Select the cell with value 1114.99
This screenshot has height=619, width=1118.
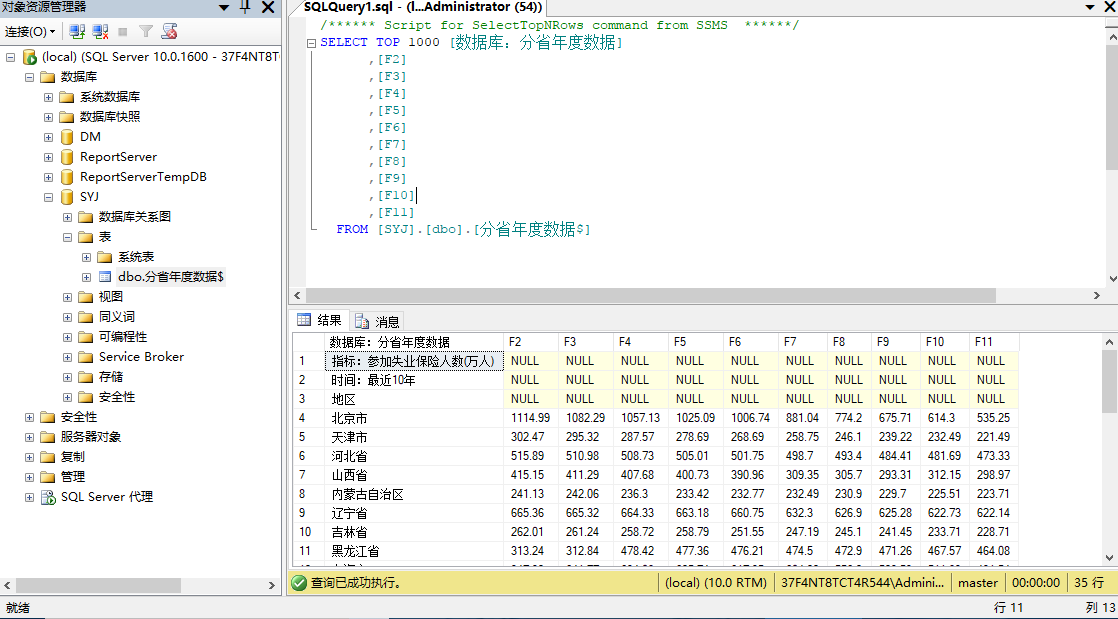click(530, 417)
